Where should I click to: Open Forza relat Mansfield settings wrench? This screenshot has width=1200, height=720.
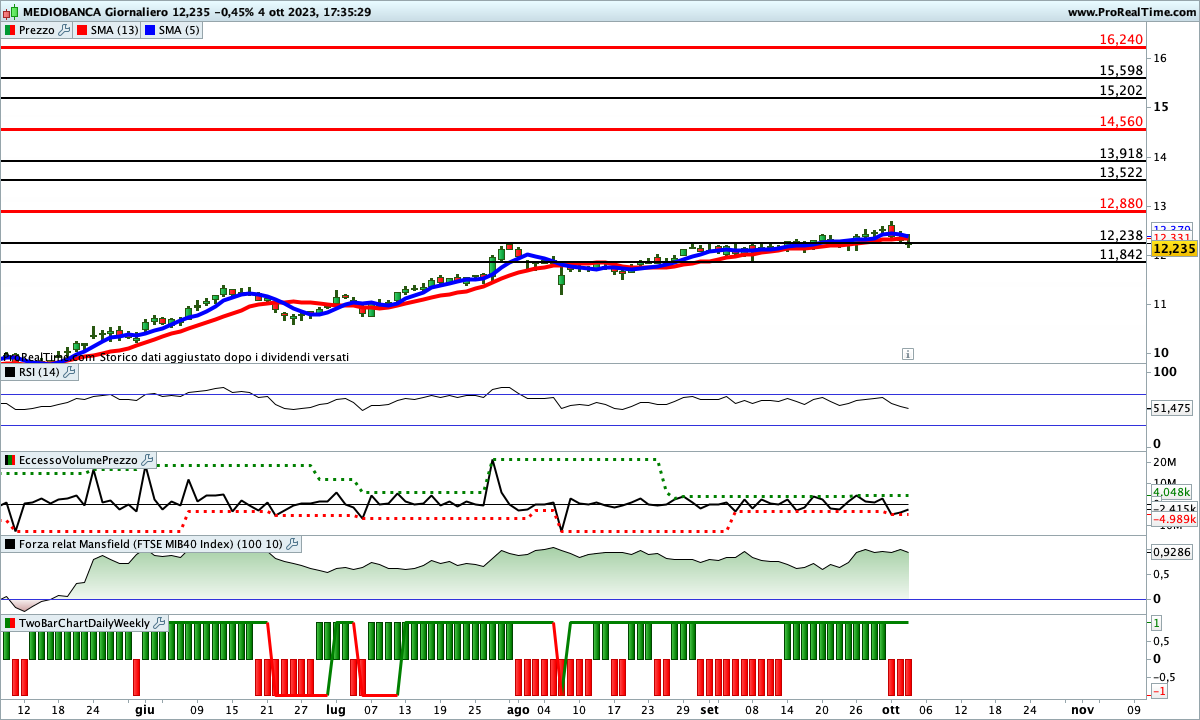pyautogui.click(x=292, y=544)
